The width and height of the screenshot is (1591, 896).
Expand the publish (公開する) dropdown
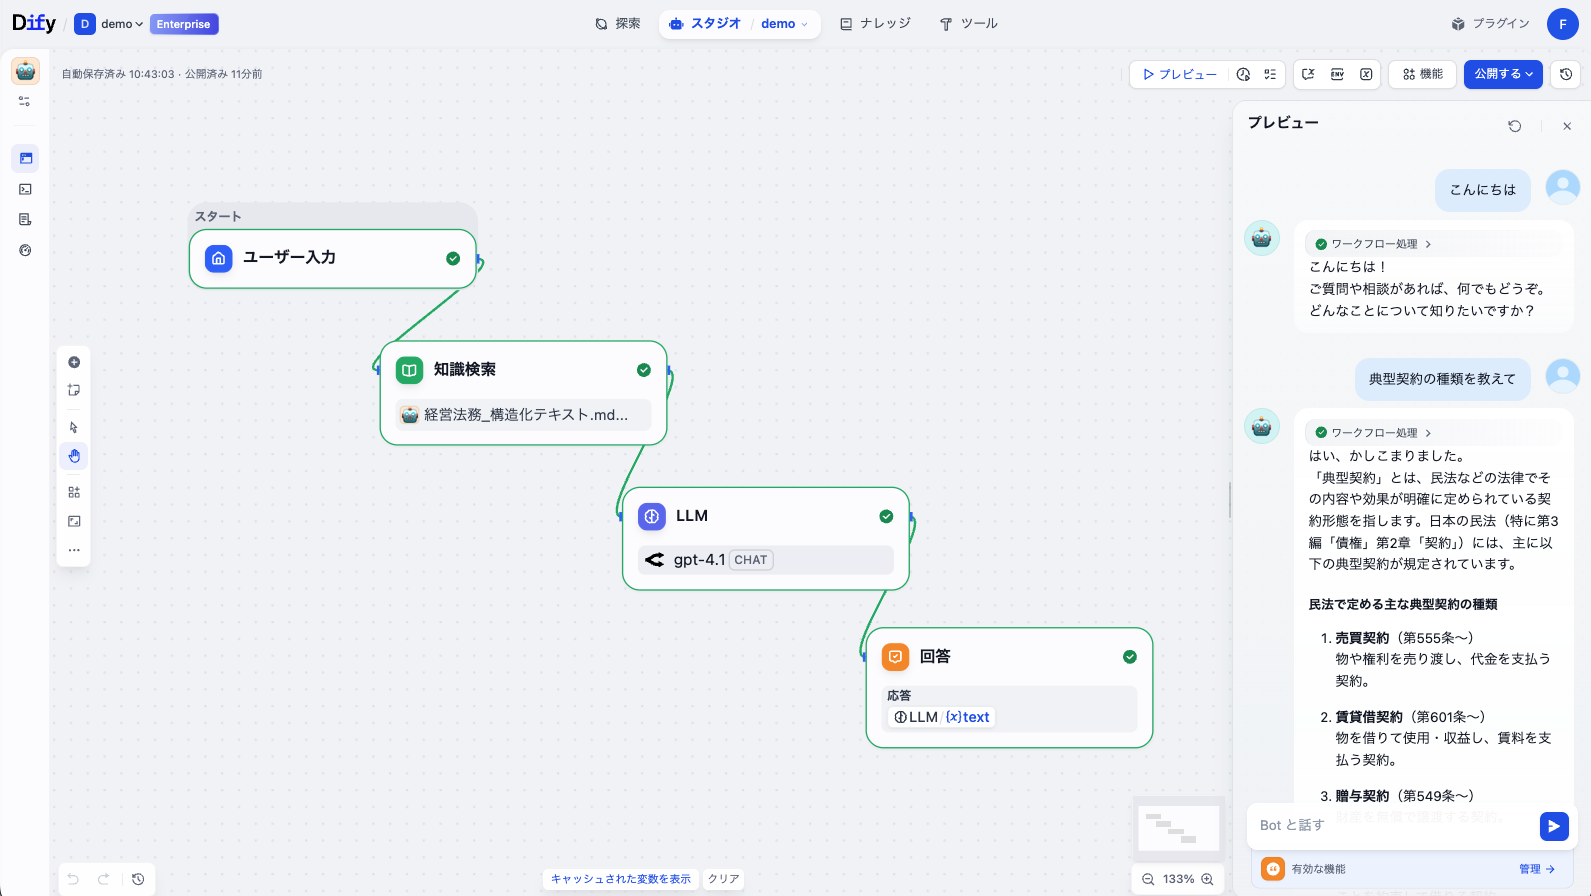[1503, 74]
